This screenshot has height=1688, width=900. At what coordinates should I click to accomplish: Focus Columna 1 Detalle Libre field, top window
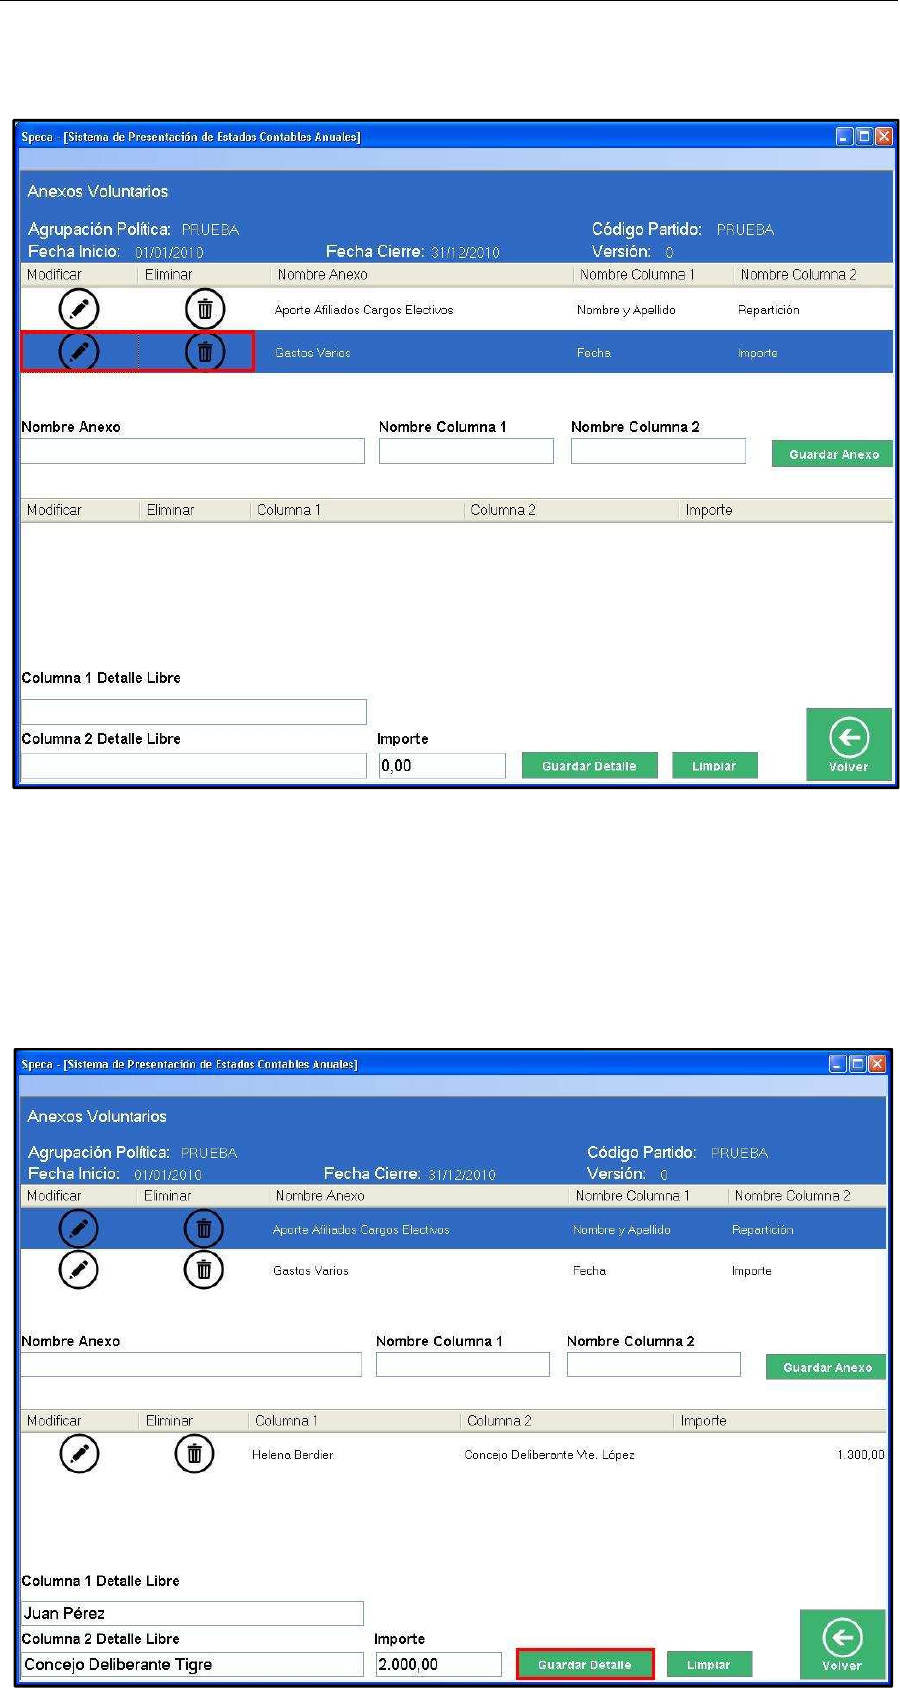click(x=194, y=712)
